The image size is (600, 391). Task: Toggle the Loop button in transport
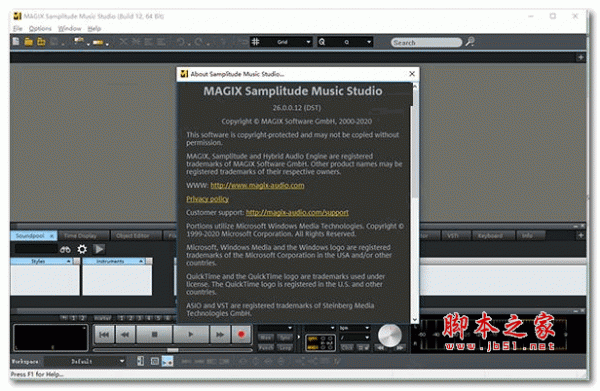pos(285,348)
